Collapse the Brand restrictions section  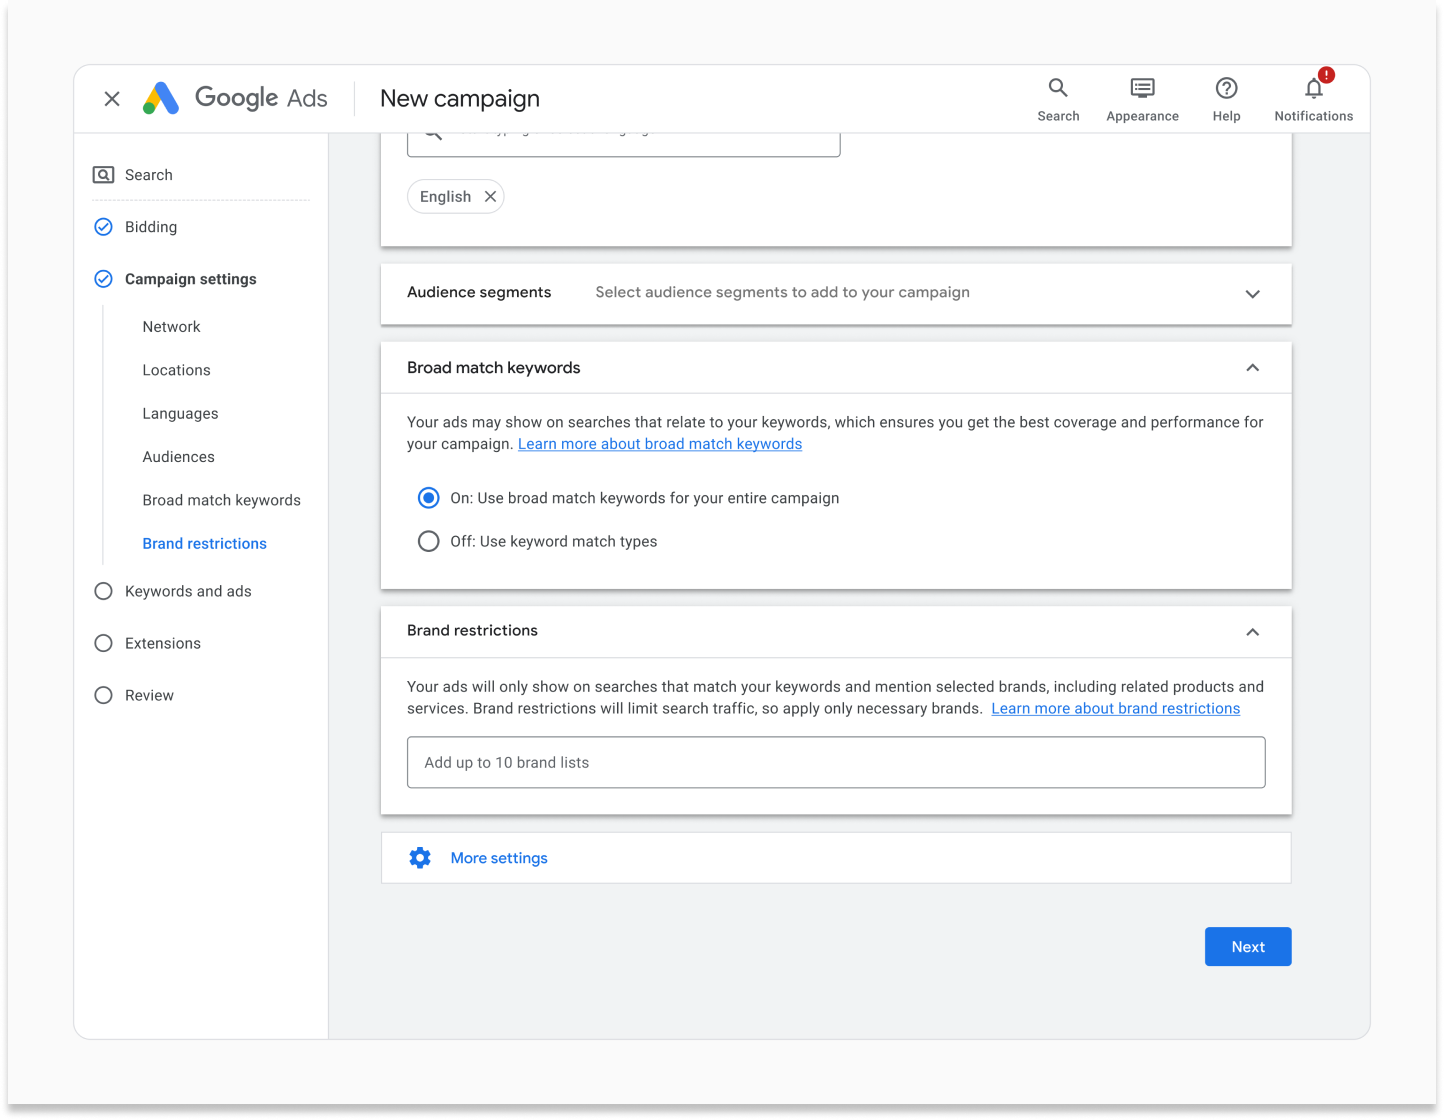pos(1252,632)
